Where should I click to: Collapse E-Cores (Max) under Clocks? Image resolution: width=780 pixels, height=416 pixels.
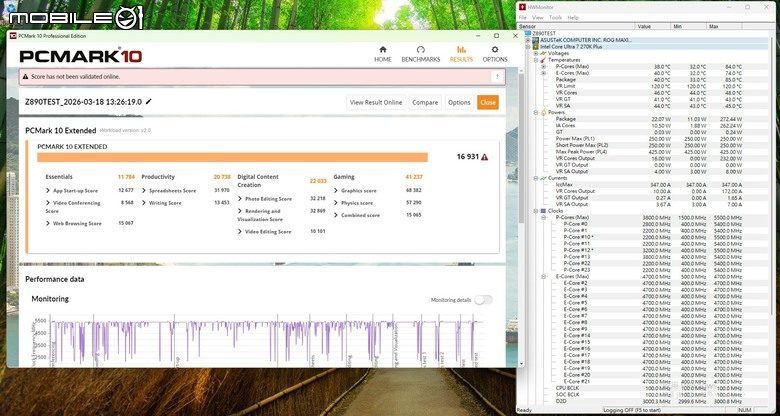click(x=543, y=276)
